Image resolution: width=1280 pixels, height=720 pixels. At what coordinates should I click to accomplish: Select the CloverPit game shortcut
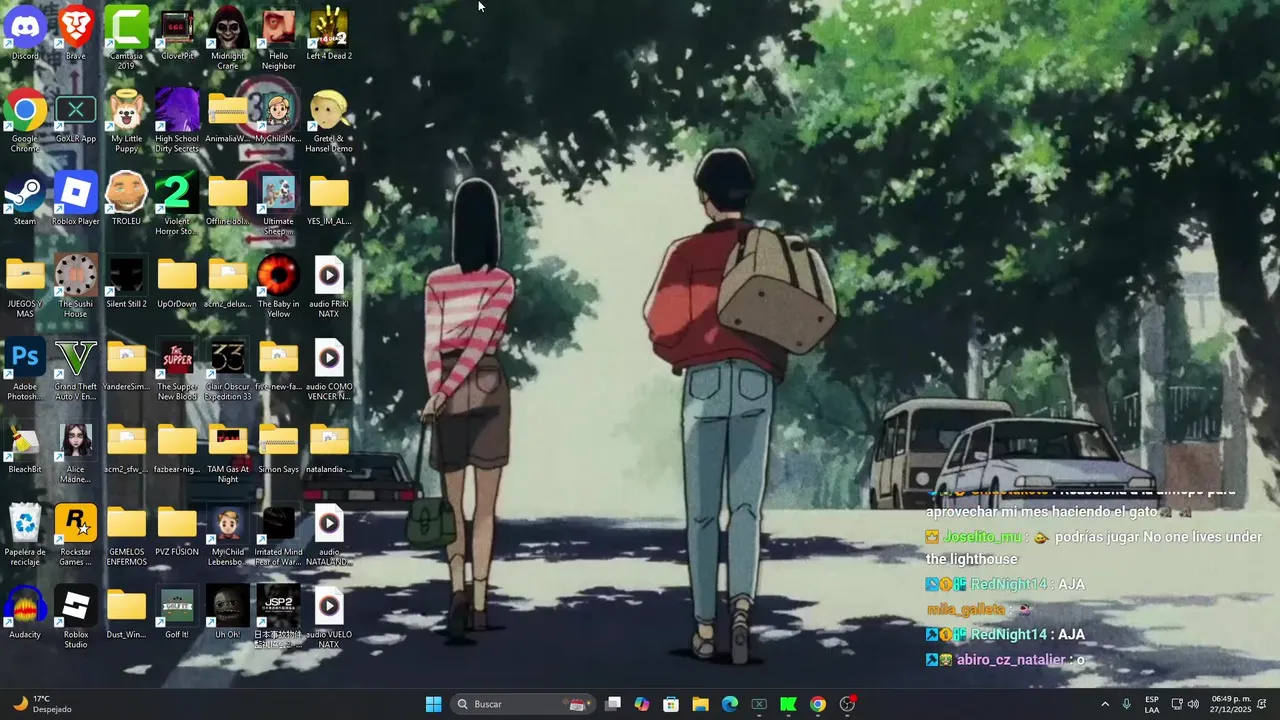[x=177, y=33]
